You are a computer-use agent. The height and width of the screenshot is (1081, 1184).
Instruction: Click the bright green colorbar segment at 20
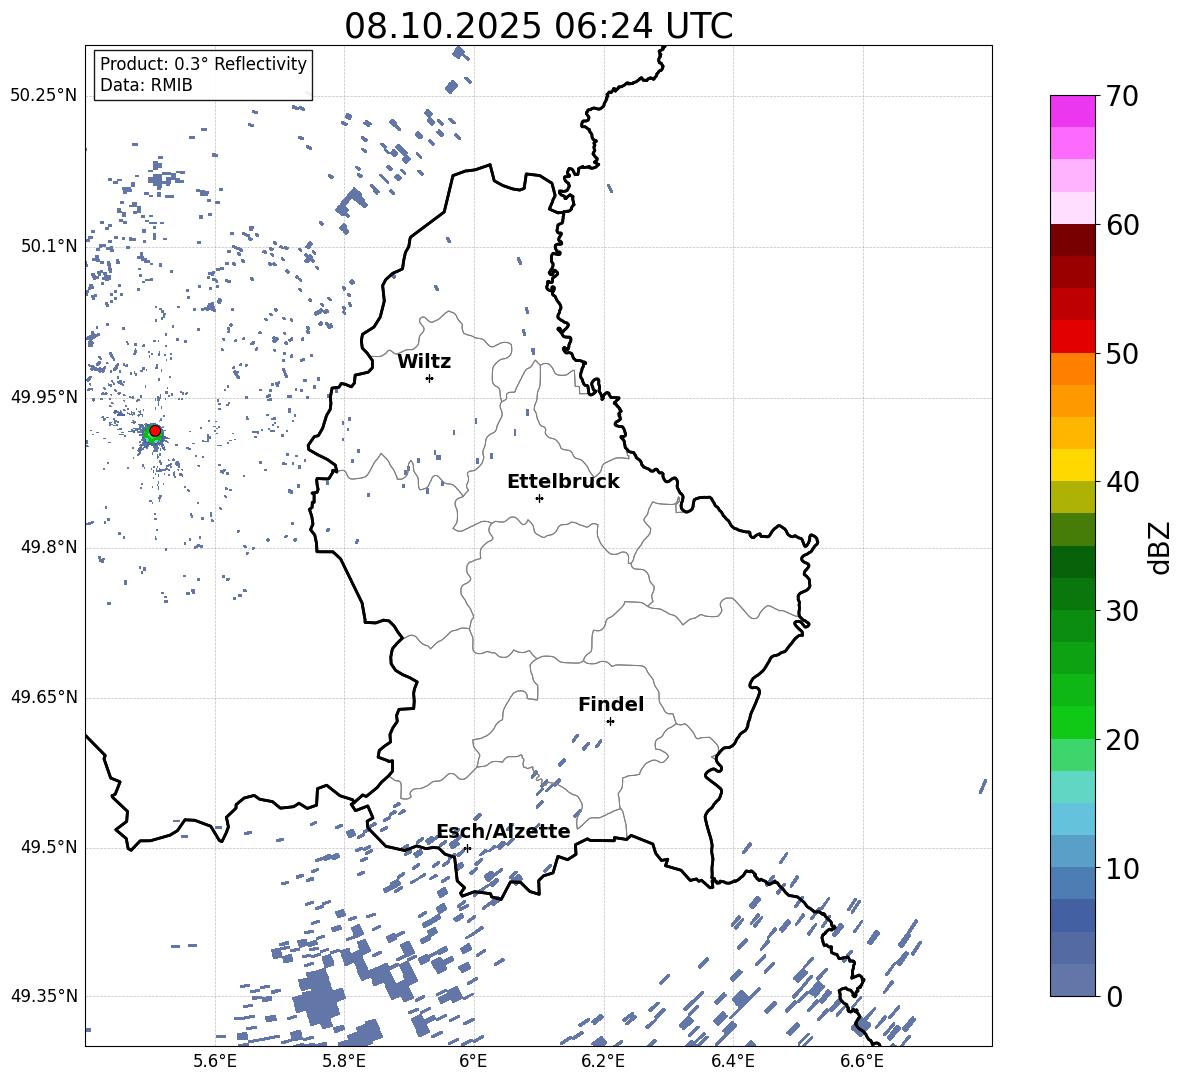1073,722
